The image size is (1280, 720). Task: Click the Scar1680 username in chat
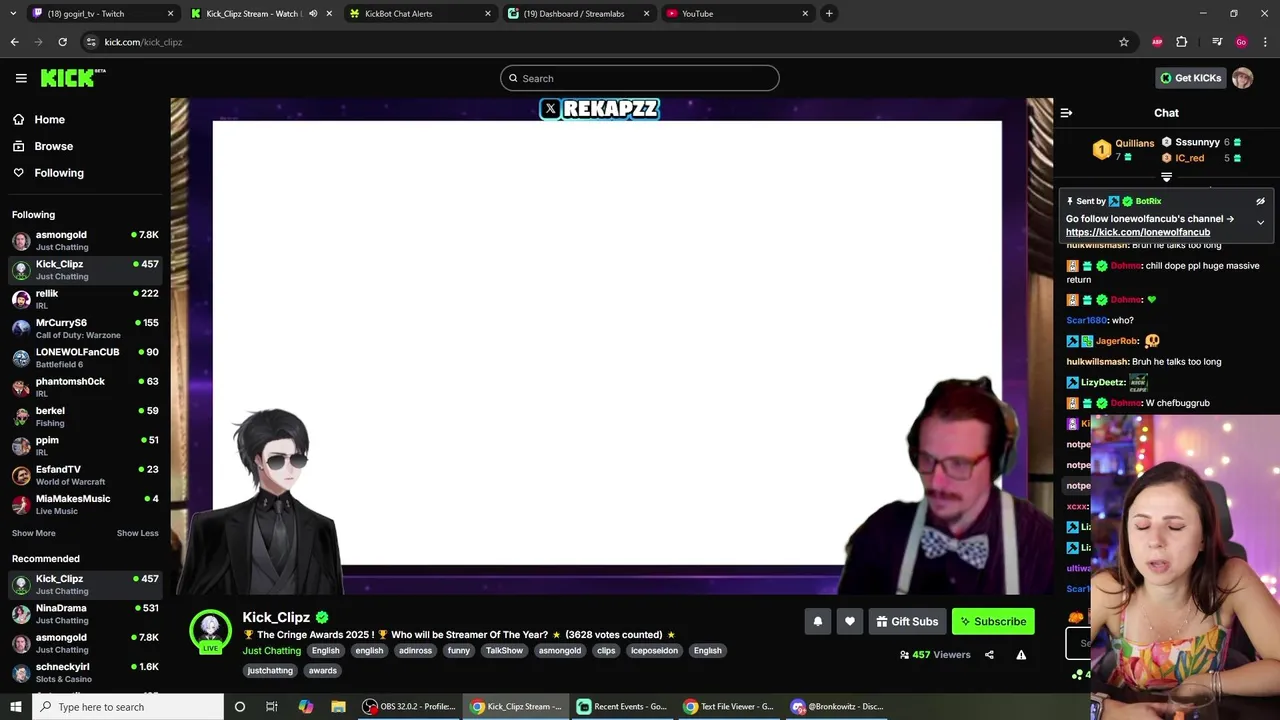pyautogui.click(x=1086, y=320)
